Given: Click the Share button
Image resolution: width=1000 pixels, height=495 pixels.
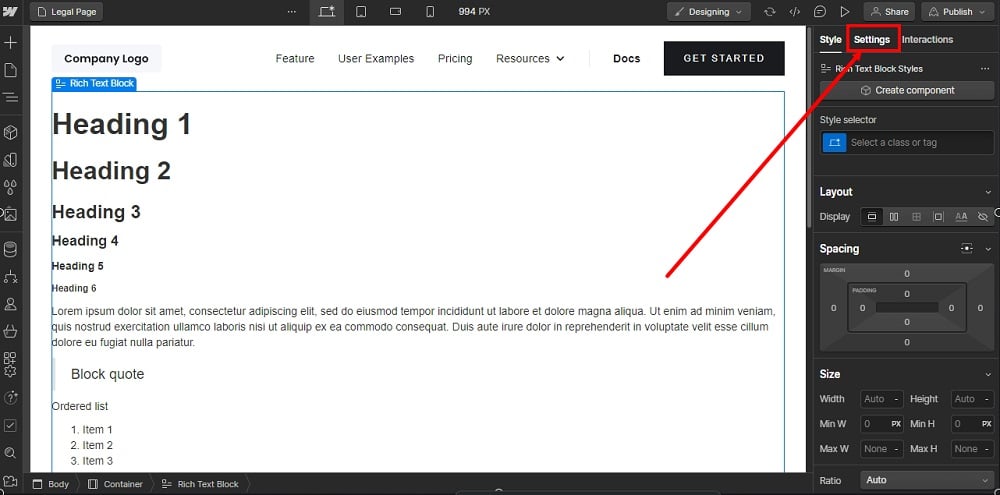Looking at the screenshot, I should click(x=888, y=12).
